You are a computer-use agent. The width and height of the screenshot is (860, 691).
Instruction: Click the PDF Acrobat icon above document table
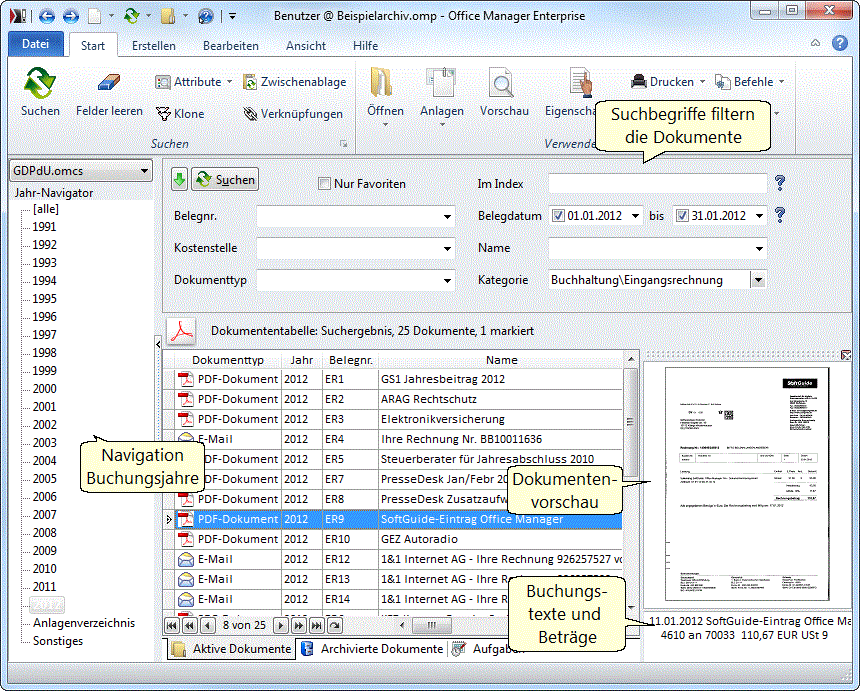[182, 331]
